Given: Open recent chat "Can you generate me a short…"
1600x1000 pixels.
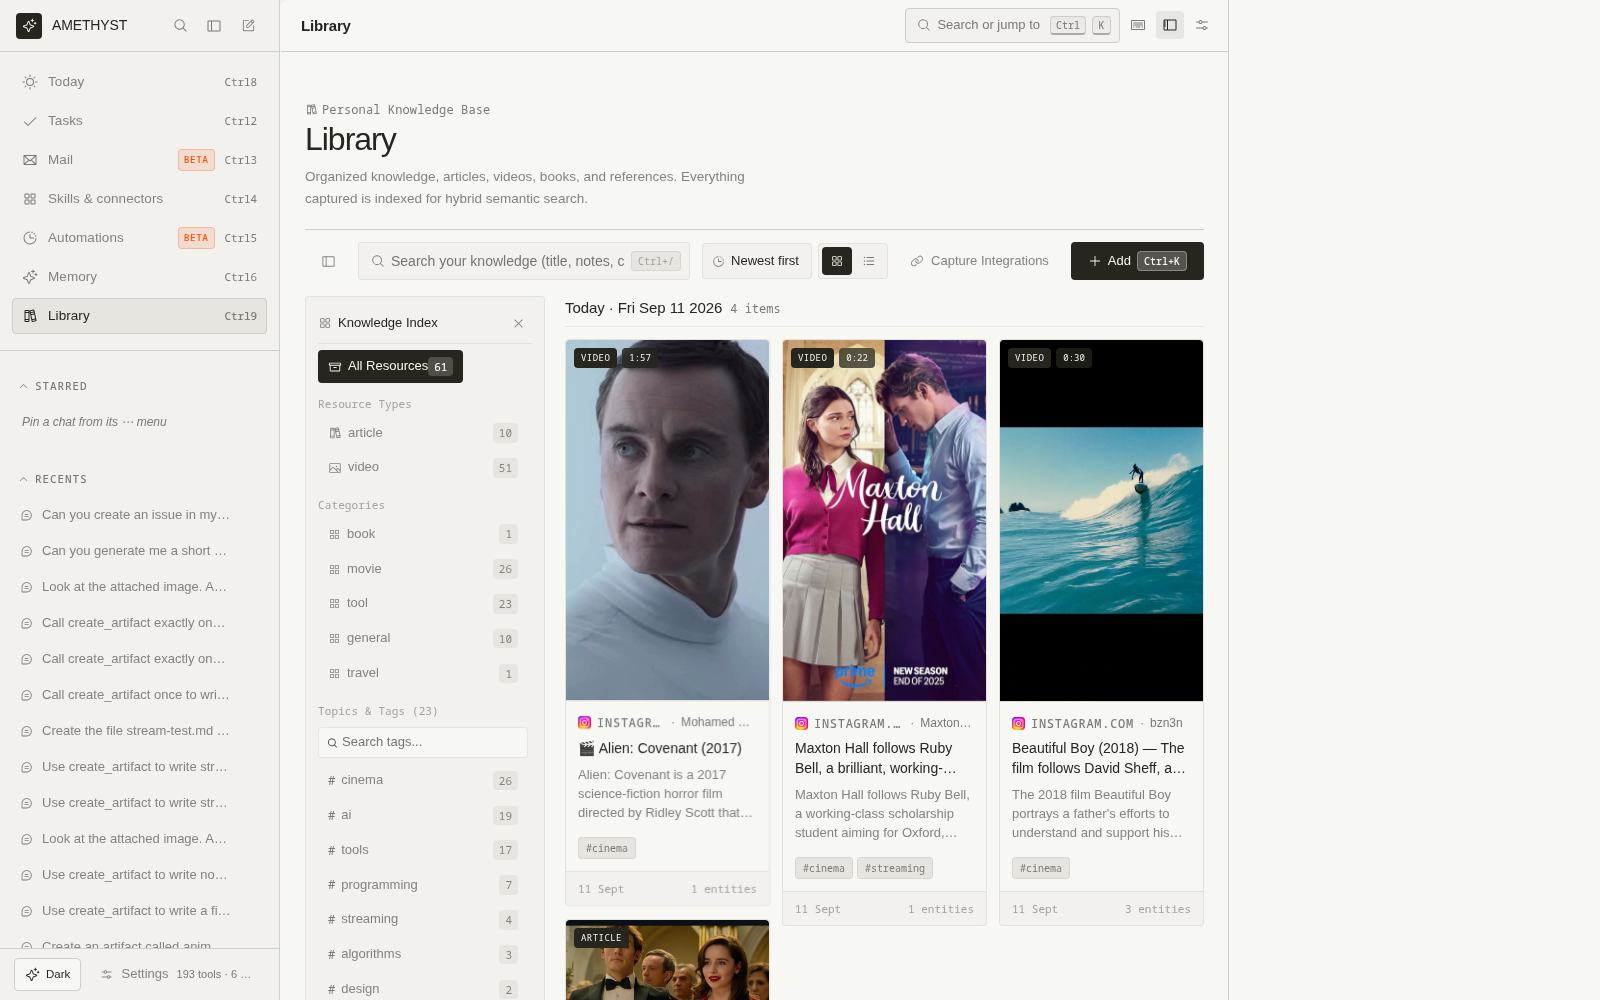Looking at the screenshot, I should (x=136, y=551).
